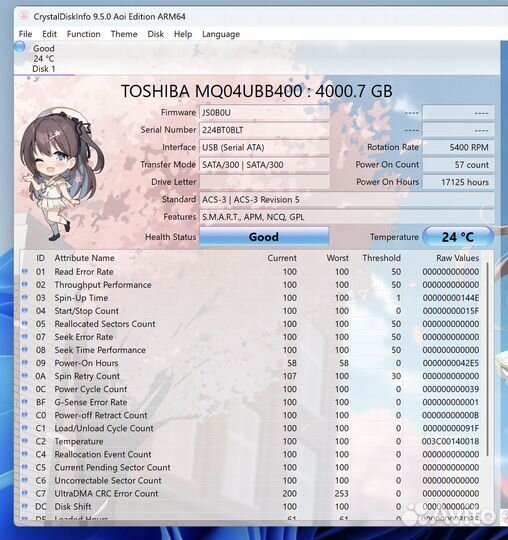The image size is (508, 540).
Task: Click status icon for Power-off Retract Count
Action: click(24, 415)
